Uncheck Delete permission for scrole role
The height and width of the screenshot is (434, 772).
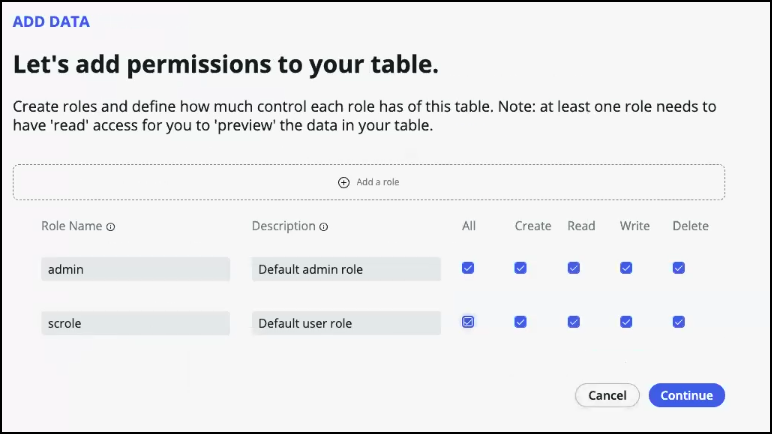tap(679, 322)
